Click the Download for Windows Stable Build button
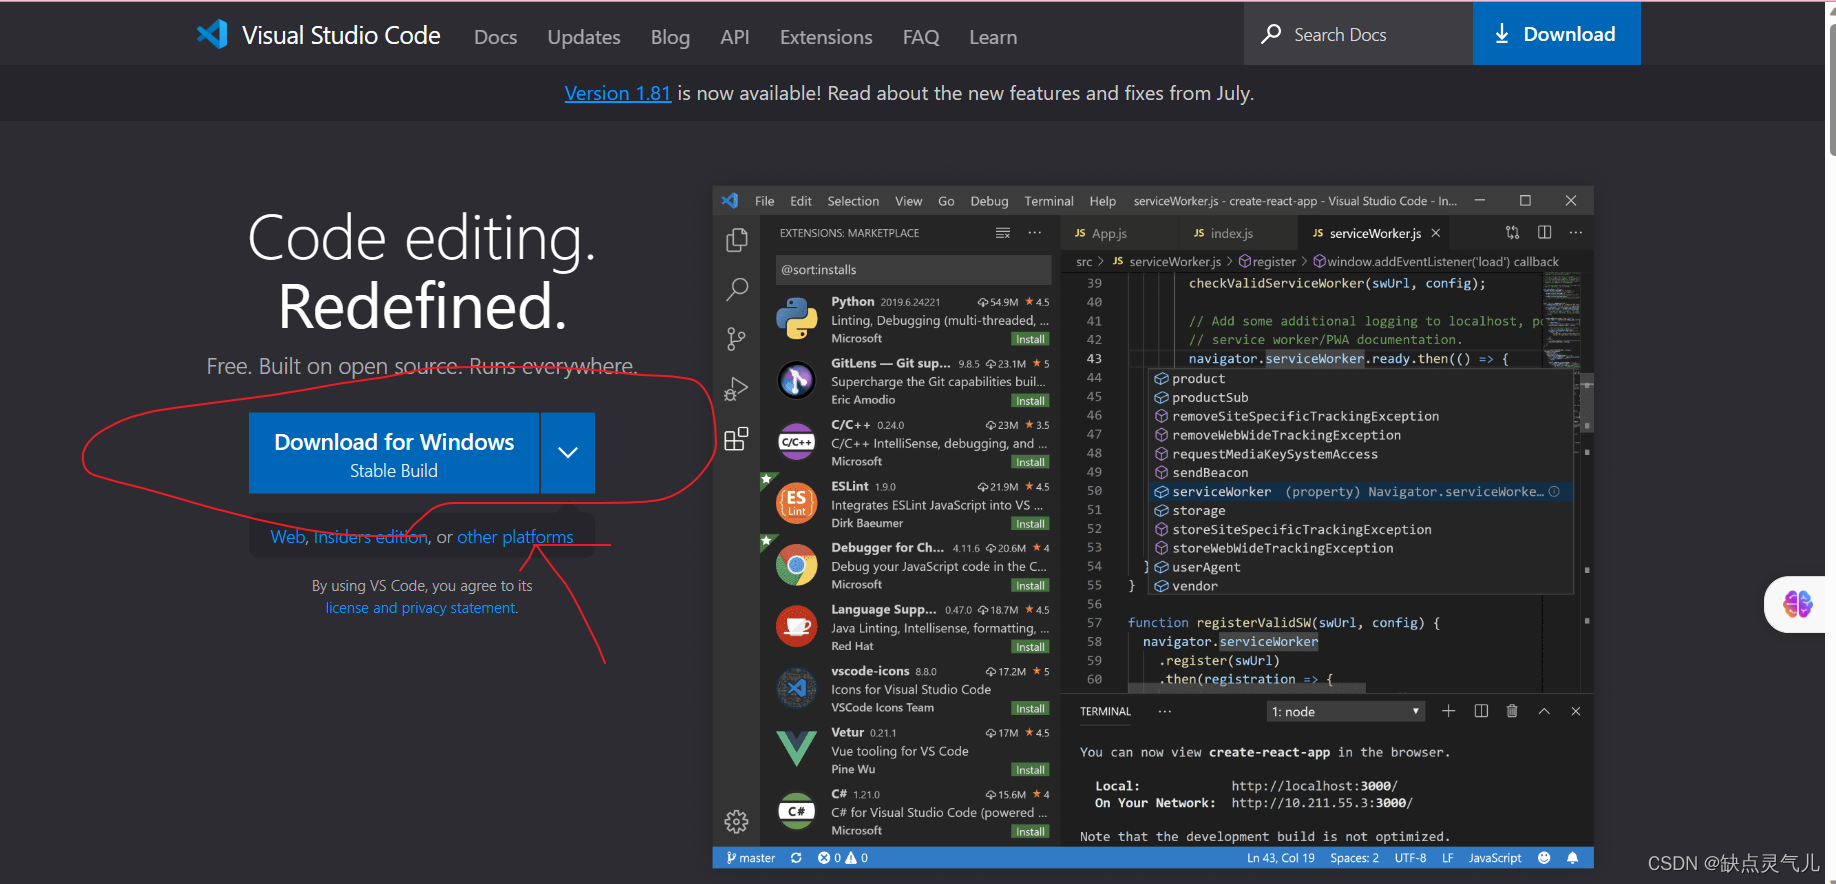This screenshot has width=1836, height=884. tap(394, 453)
